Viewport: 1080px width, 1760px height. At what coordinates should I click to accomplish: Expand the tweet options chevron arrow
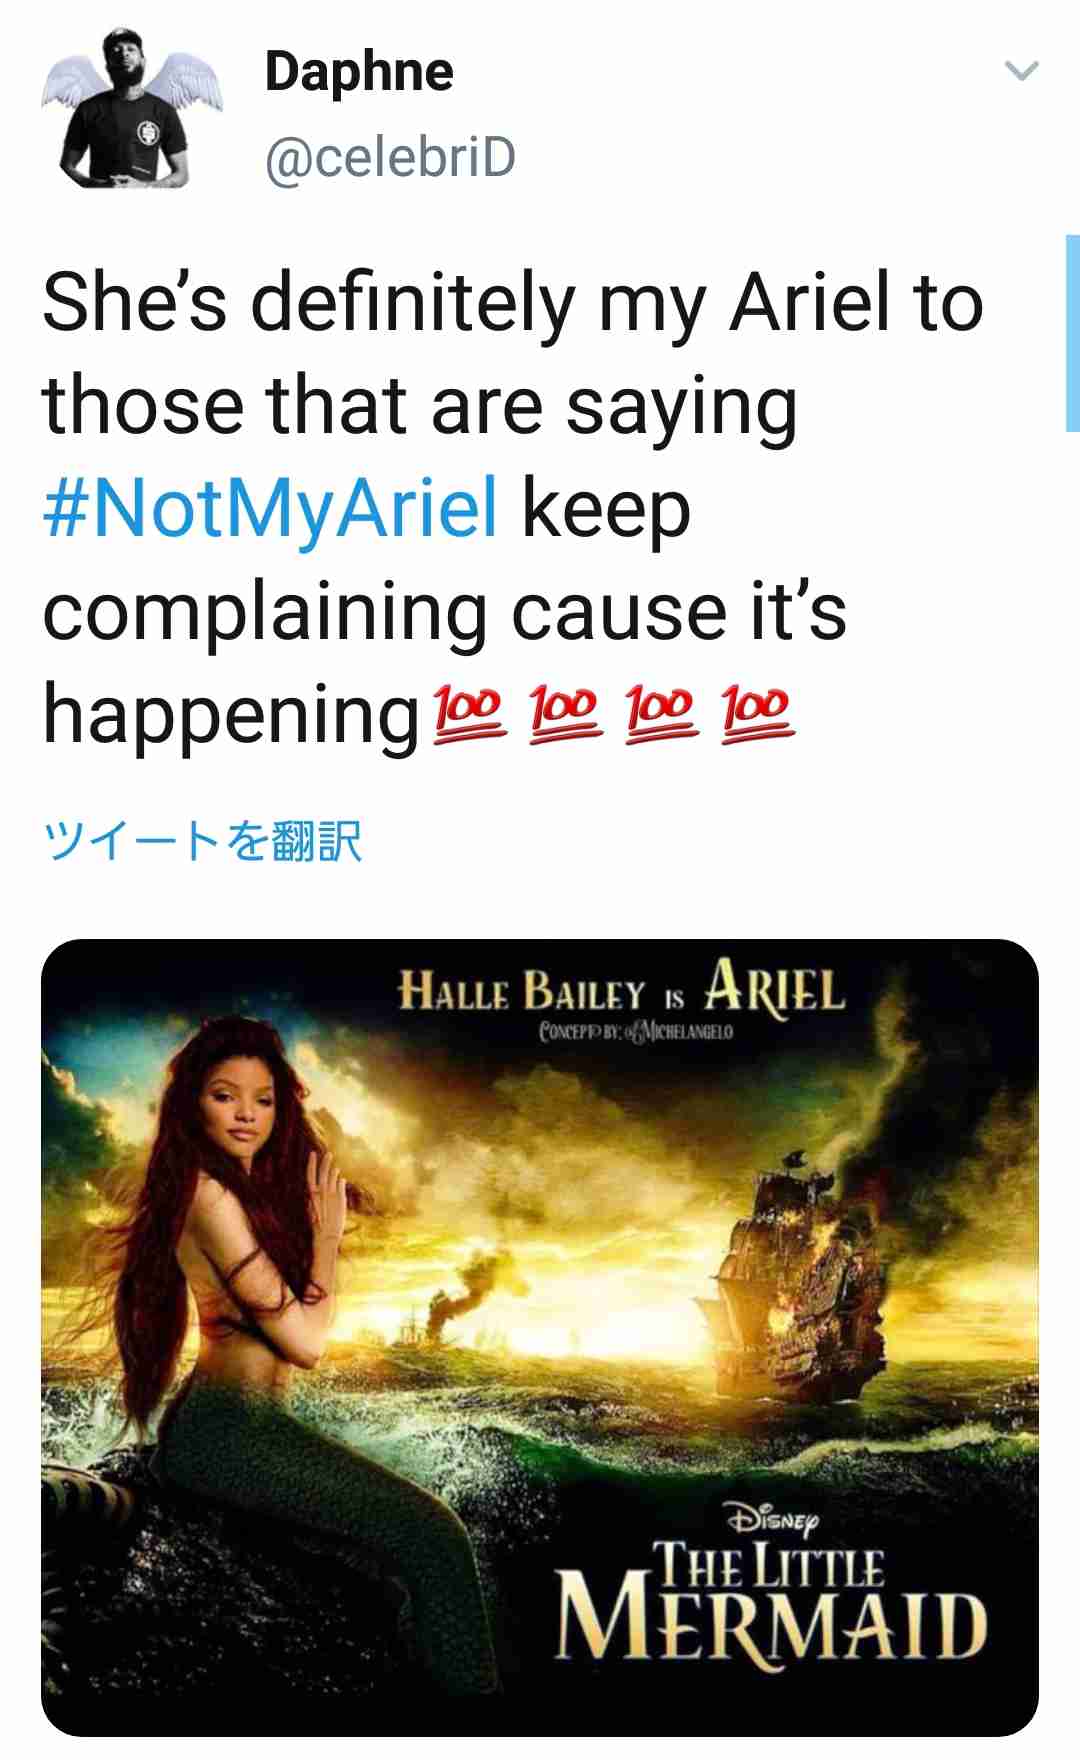coord(1021,71)
